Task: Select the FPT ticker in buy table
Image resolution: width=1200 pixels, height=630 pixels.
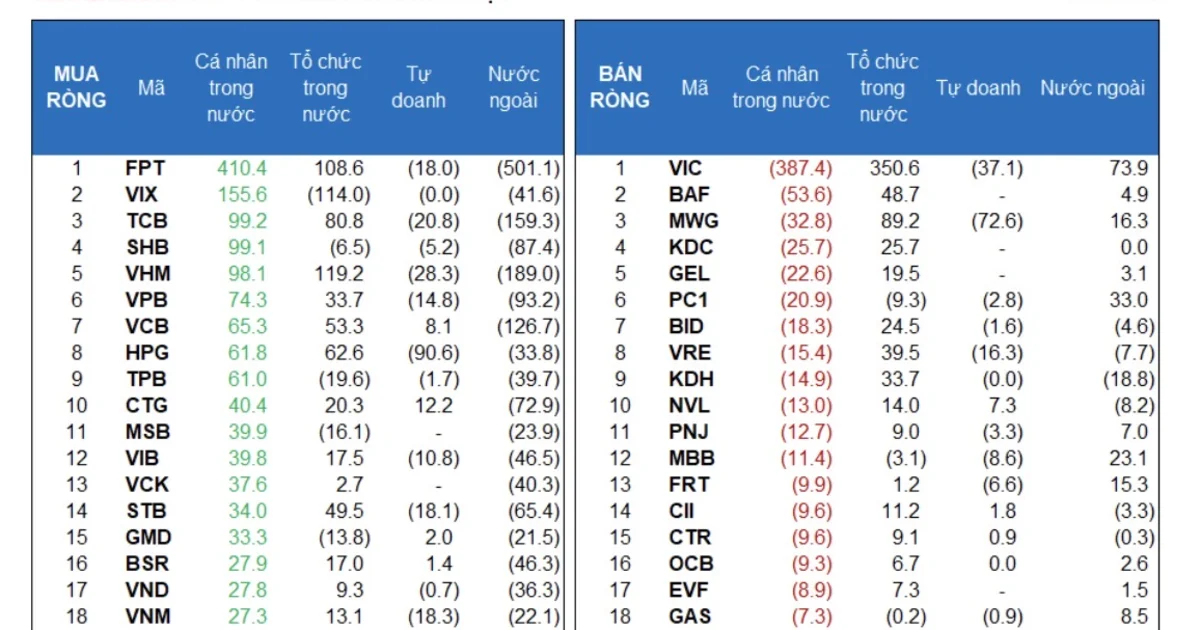Action: [145, 168]
